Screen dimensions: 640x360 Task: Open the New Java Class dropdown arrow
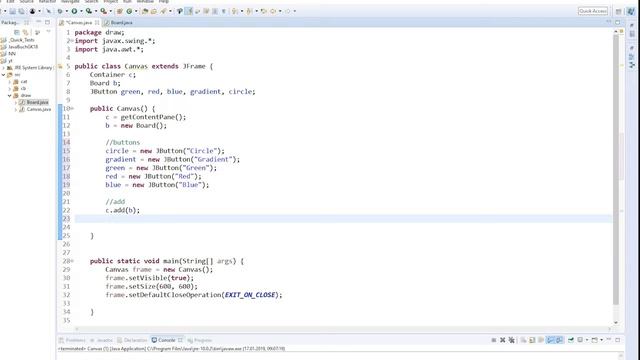tap(136, 11)
